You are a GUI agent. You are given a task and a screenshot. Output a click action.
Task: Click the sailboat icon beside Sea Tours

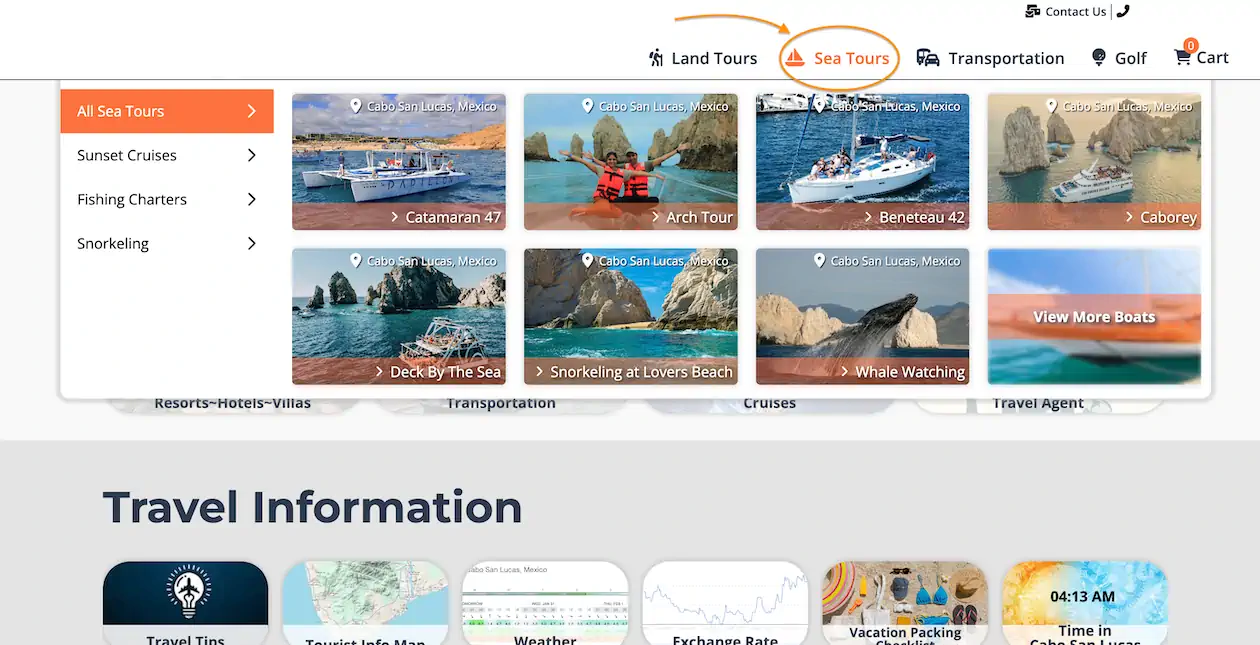794,58
